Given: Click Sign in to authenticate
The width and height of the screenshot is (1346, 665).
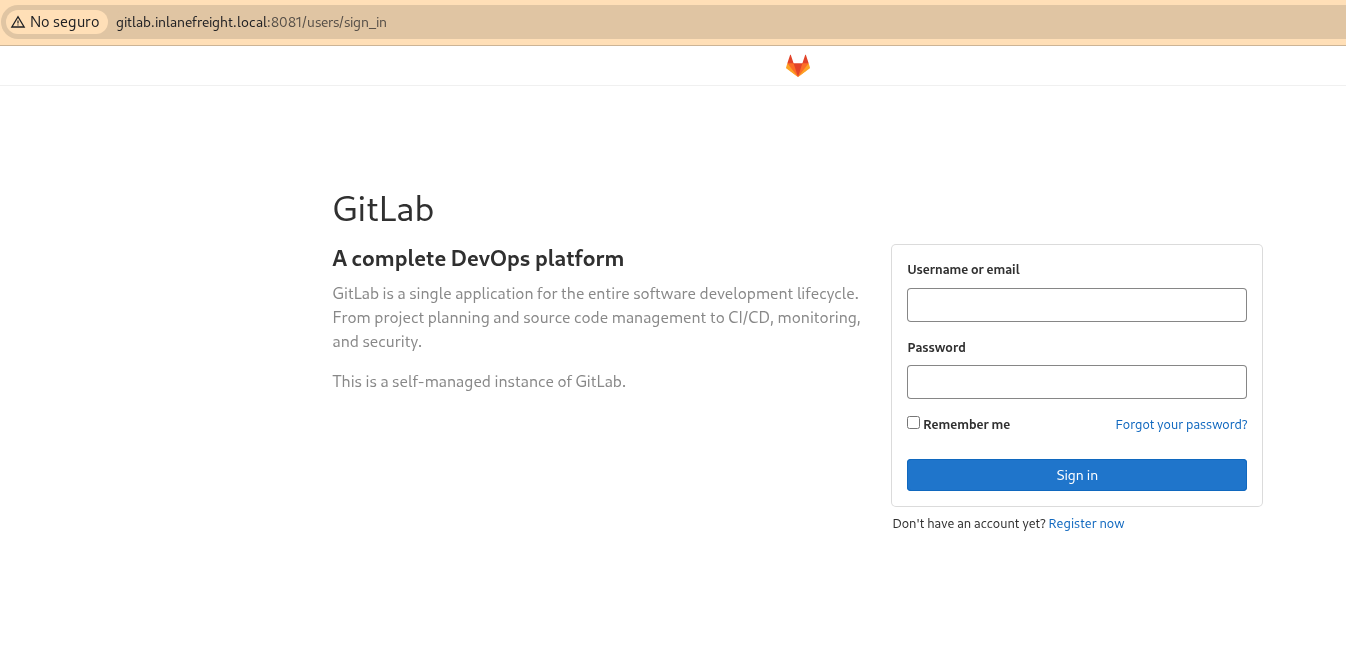Looking at the screenshot, I should pos(1076,474).
